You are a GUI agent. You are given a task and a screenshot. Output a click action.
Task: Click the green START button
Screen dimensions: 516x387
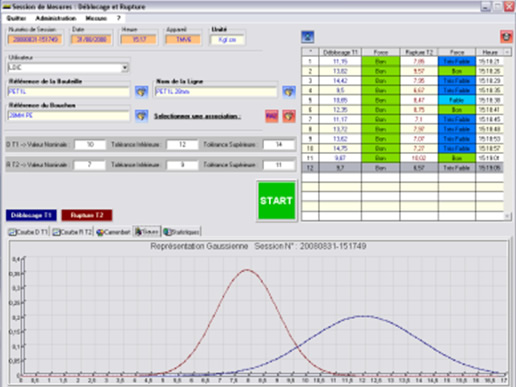click(276, 201)
